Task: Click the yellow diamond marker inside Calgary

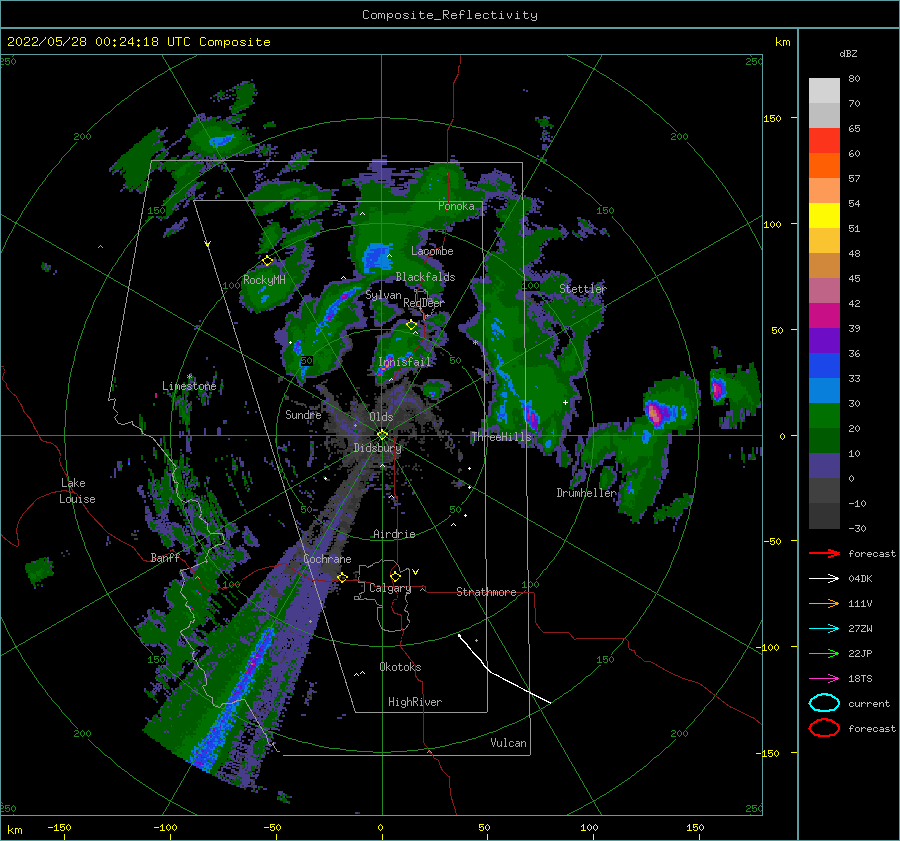Action: click(x=395, y=576)
